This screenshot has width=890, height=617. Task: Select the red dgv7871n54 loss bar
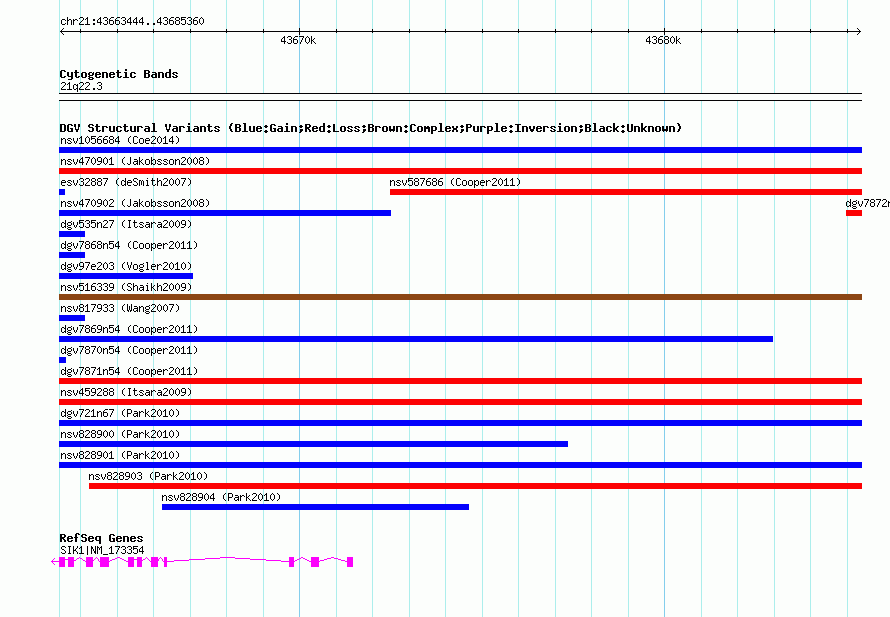click(460, 381)
